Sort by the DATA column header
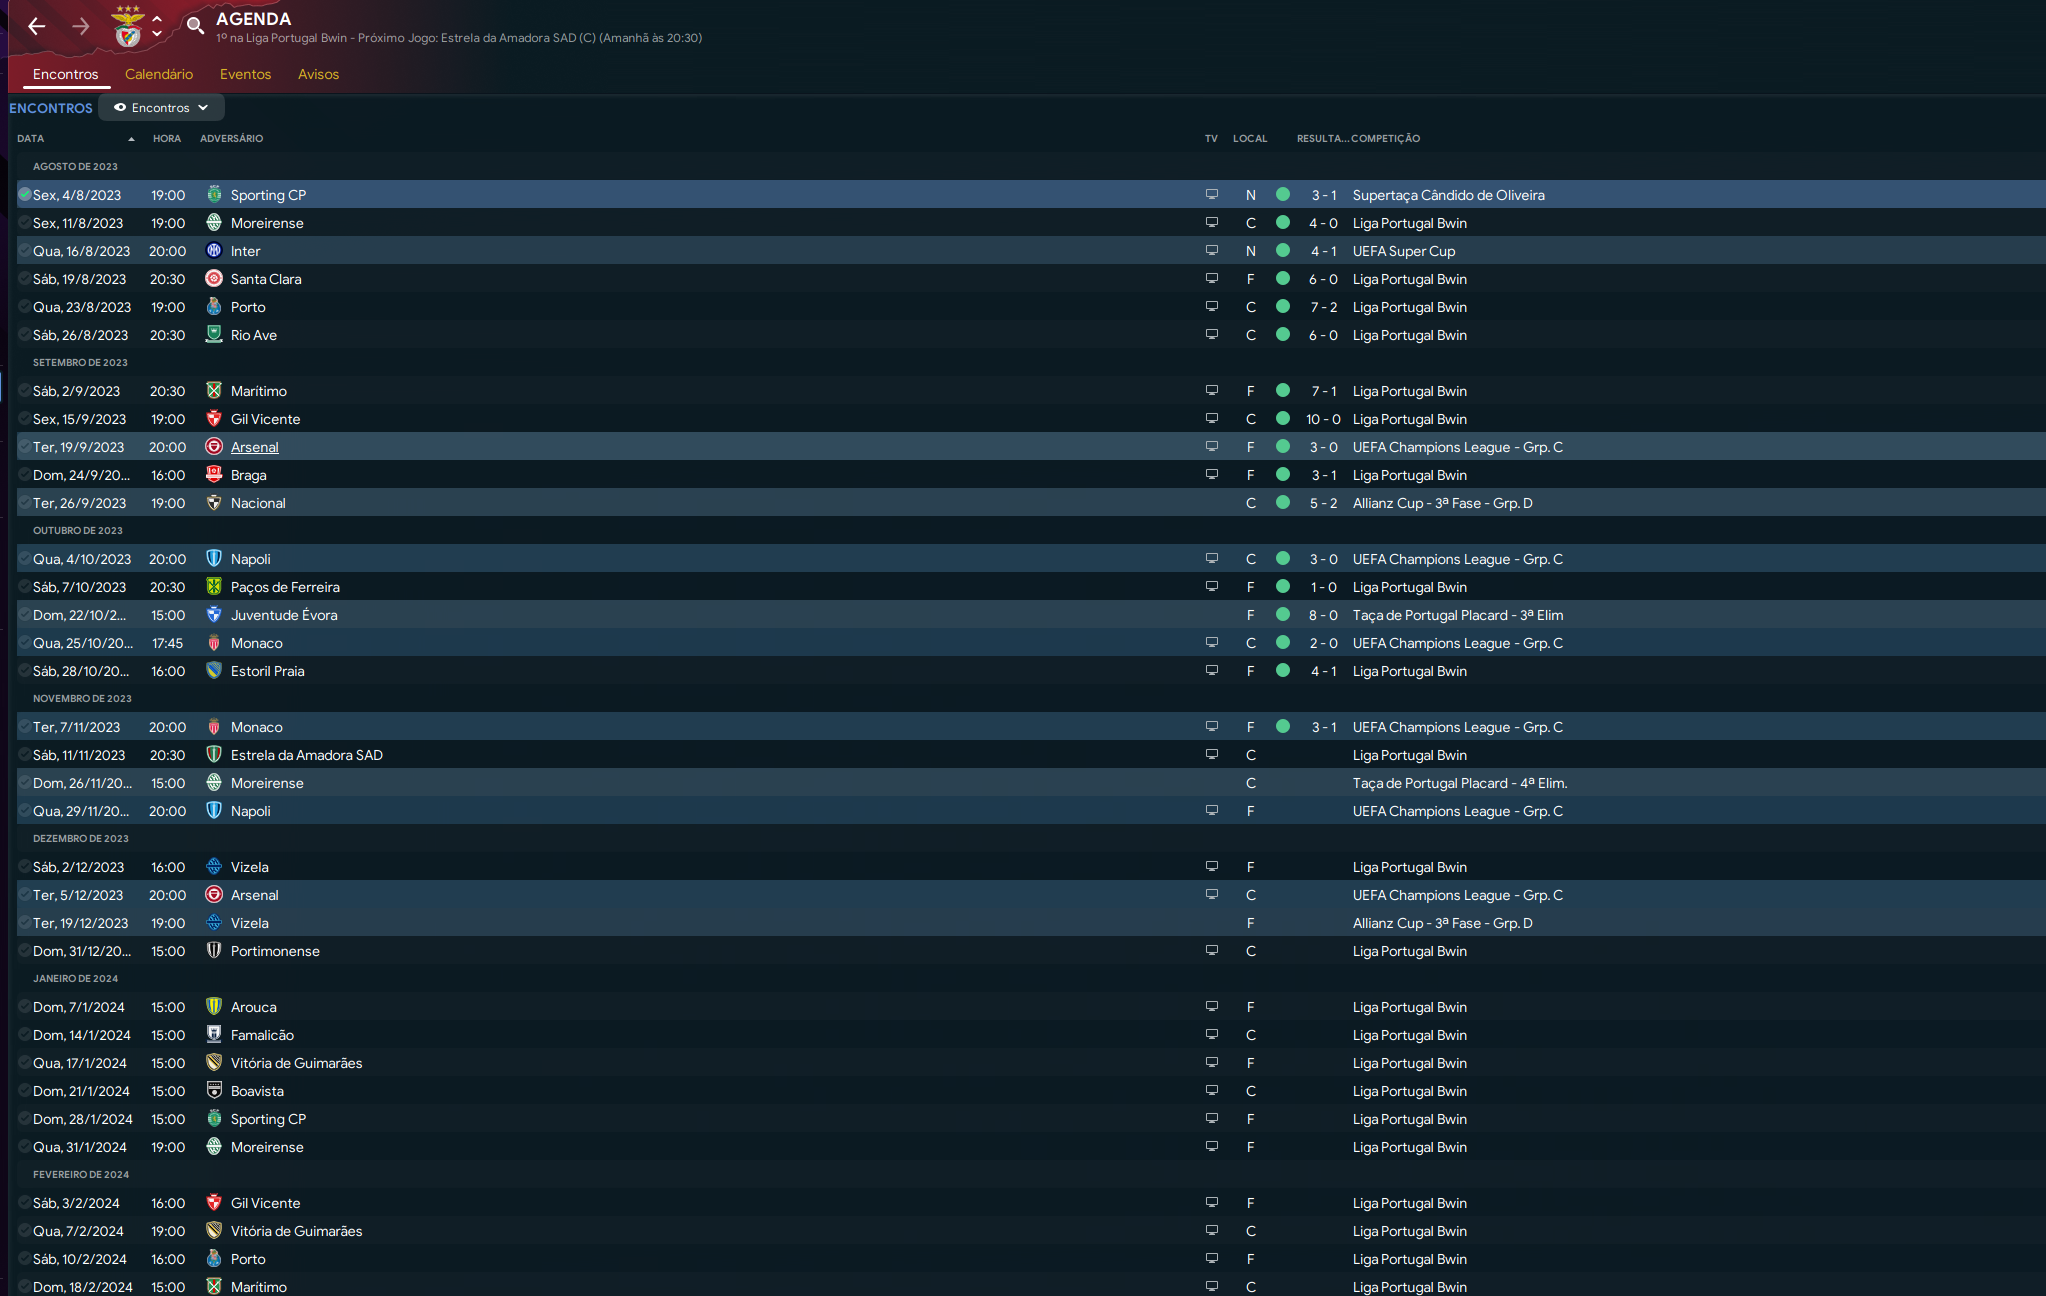The width and height of the screenshot is (2046, 1296). point(31,139)
